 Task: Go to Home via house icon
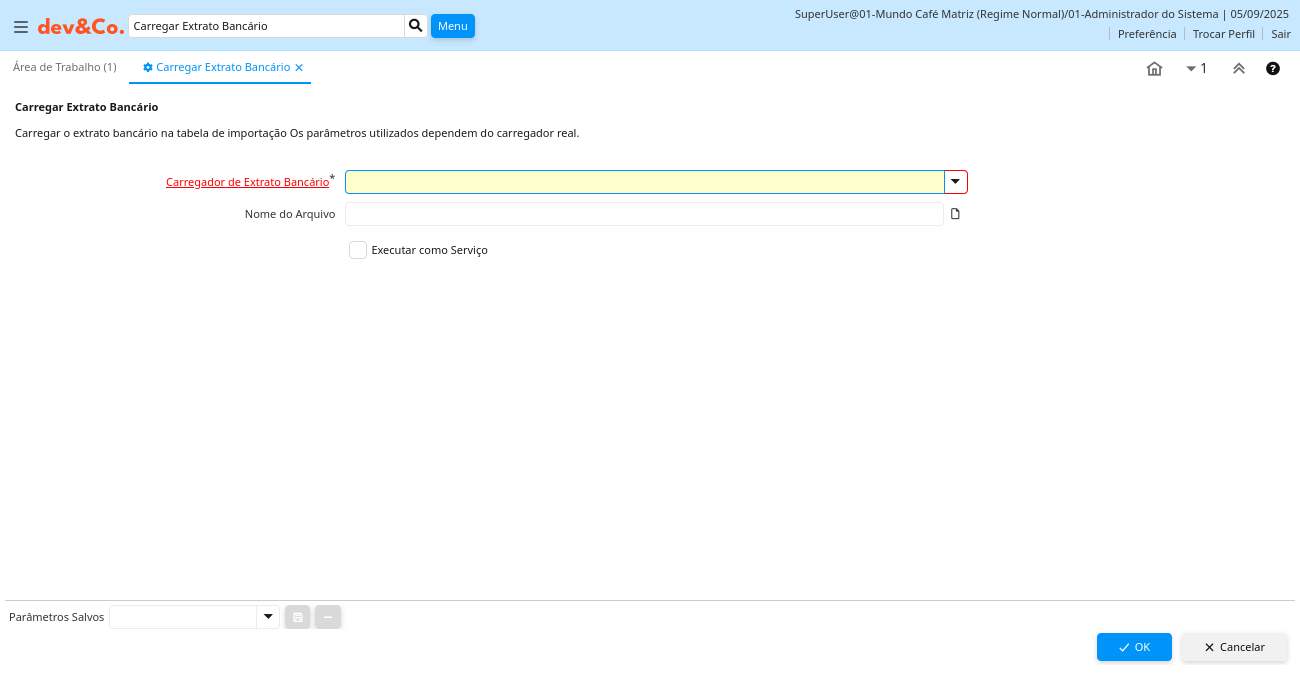point(1154,69)
